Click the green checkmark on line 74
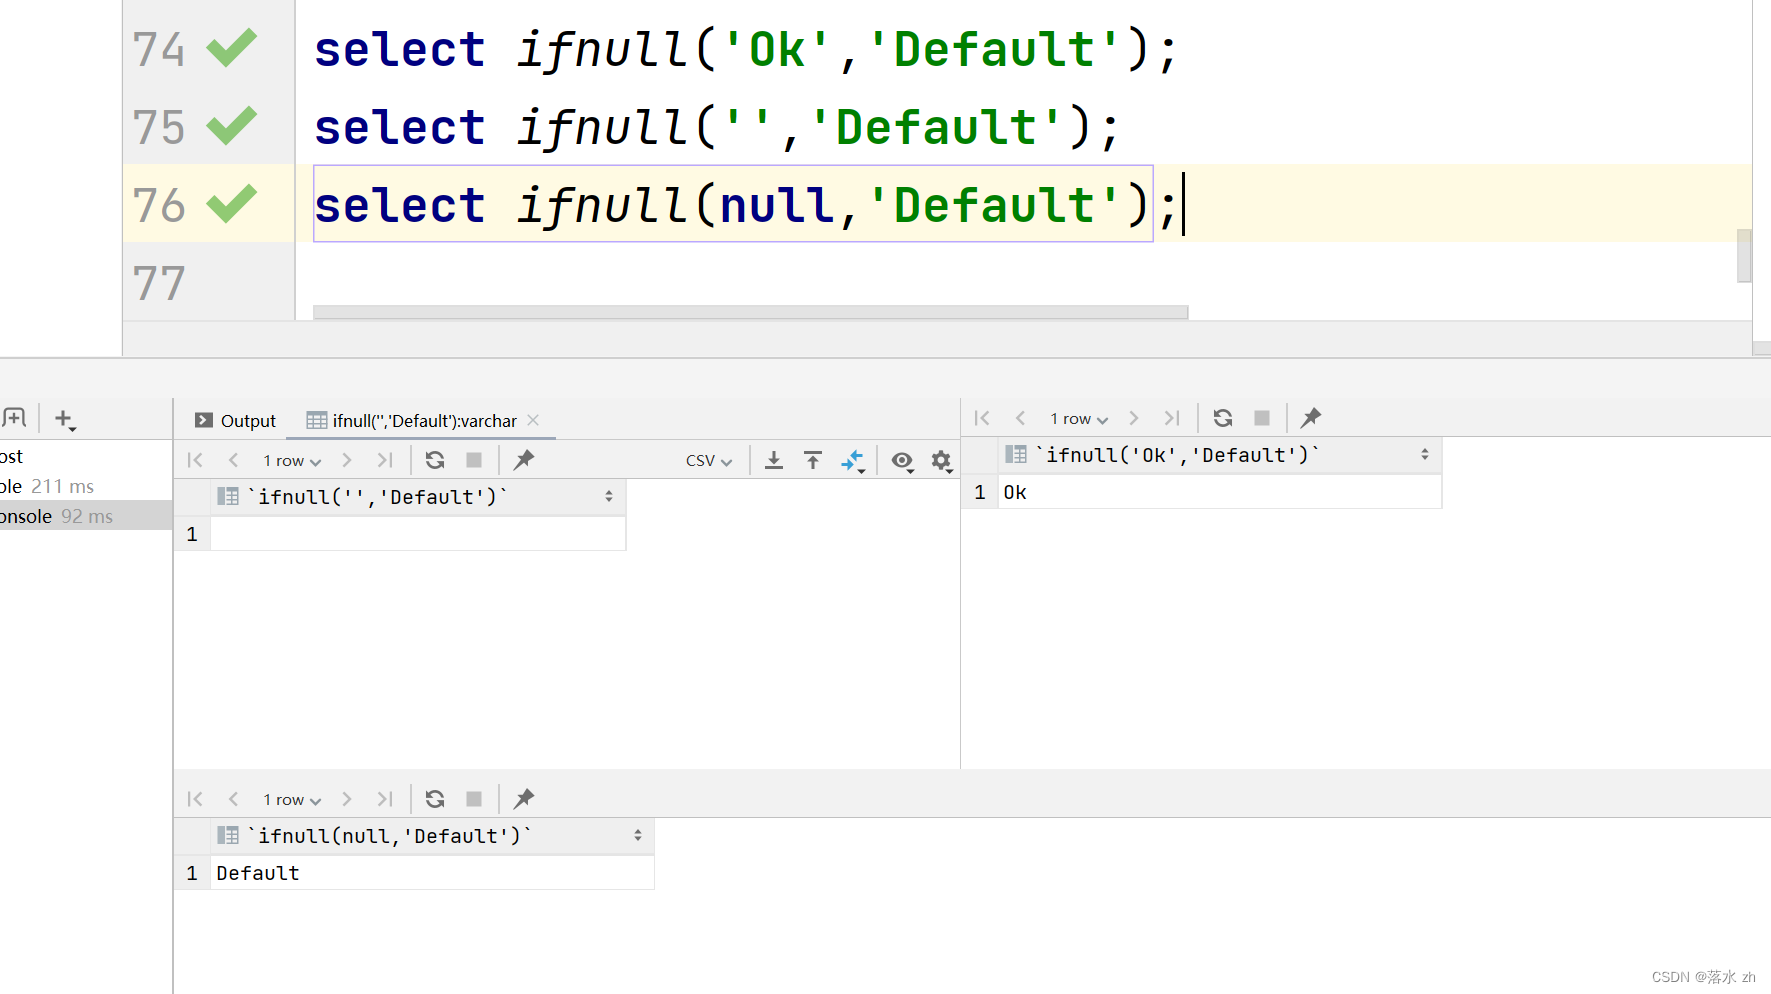 (x=231, y=47)
